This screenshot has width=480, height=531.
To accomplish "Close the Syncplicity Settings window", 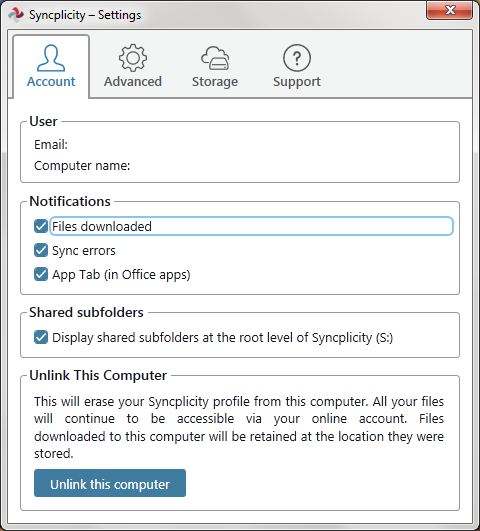I will pos(450,10).
